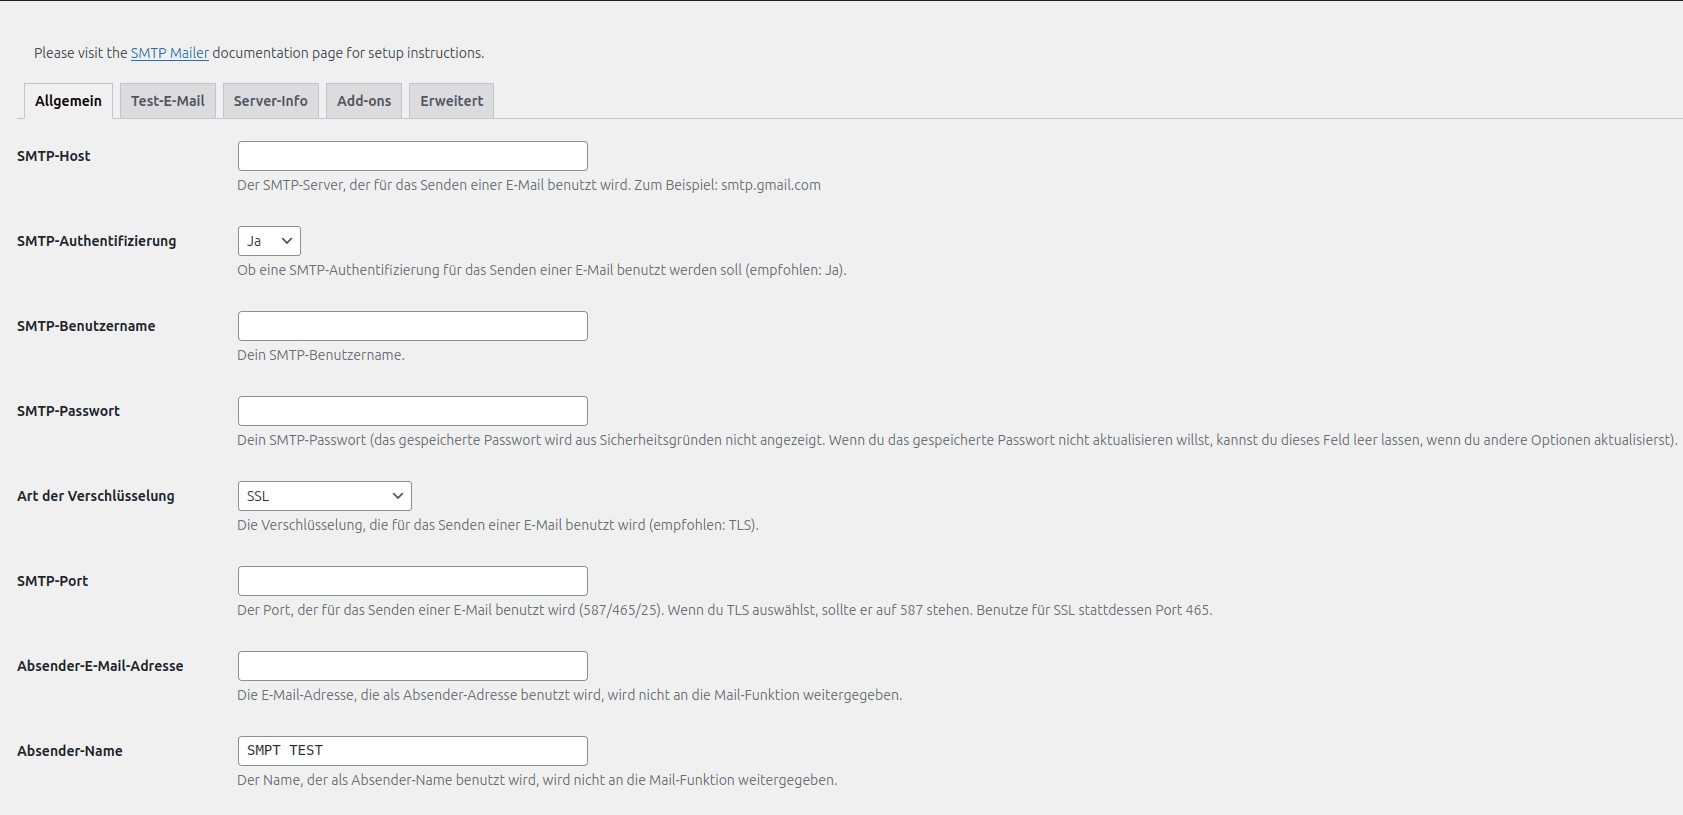Image resolution: width=1683 pixels, height=815 pixels.
Task: Click the chevron arrow next to Ja
Action: coord(287,241)
